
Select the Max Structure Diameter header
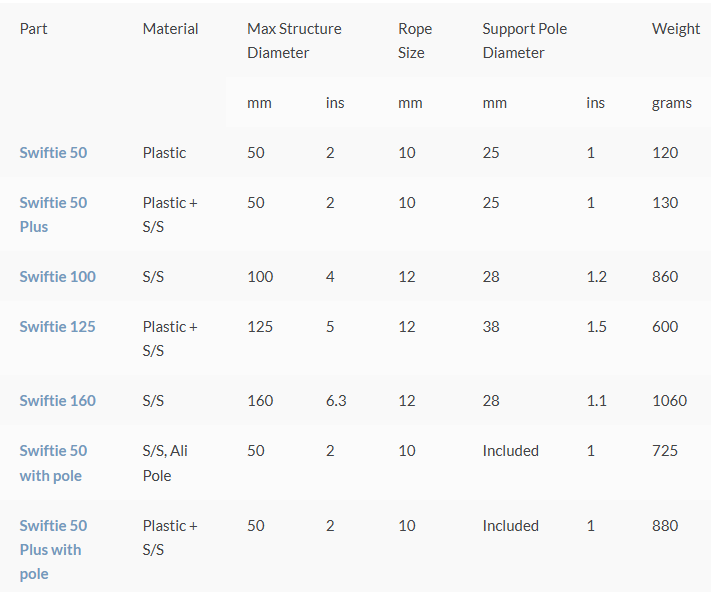pos(294,40)
